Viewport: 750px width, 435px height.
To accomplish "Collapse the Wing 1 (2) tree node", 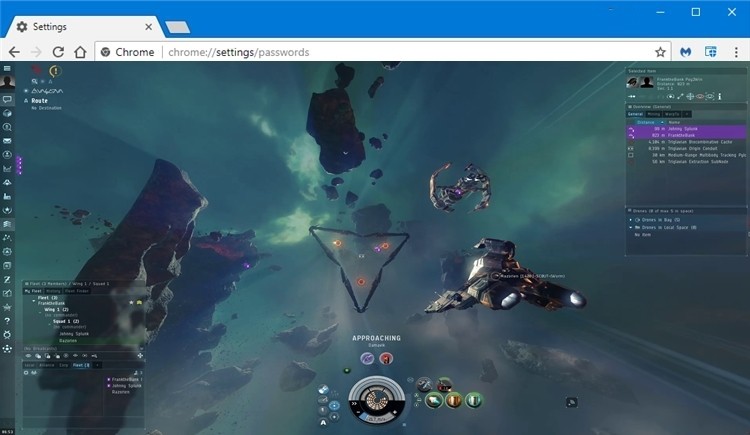I will [40, 310].
